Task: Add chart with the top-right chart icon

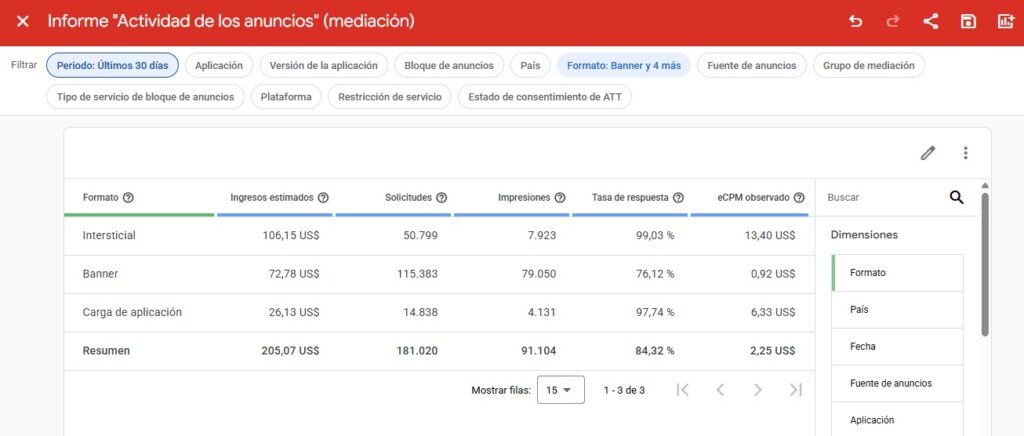Action: (x=1006, y=22)
